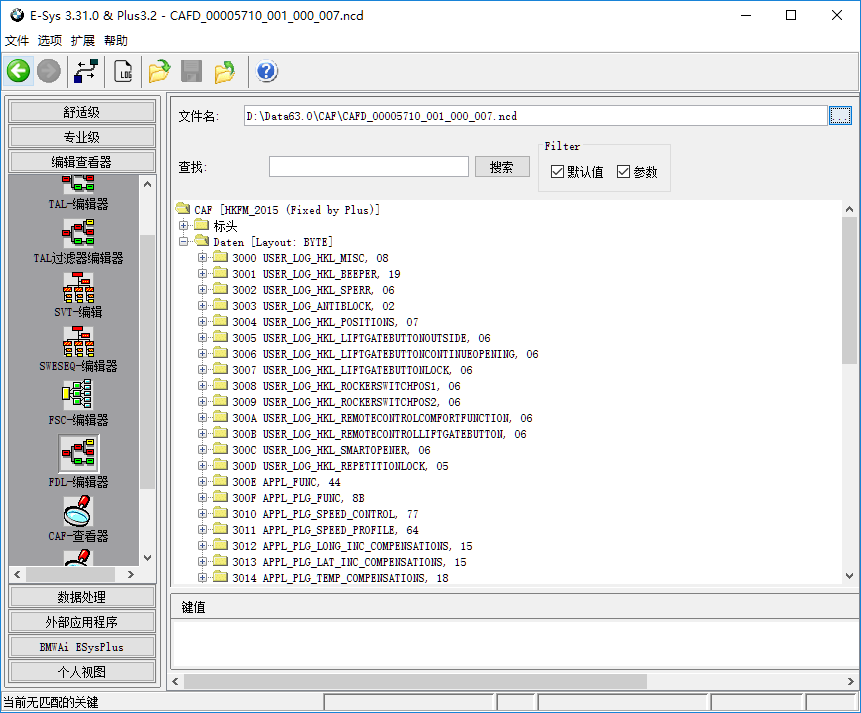Click folder icon of 3000 USER_LOG_HKL_MISC

point(220,257)
